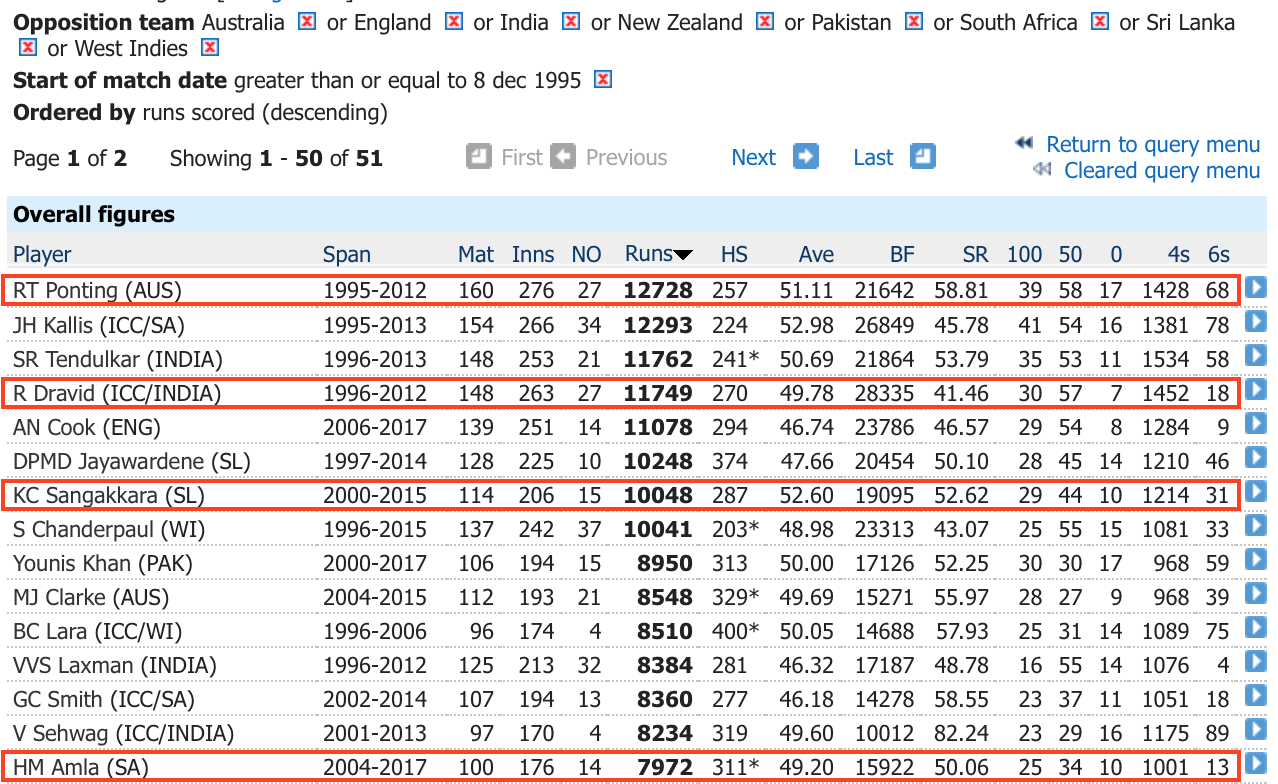The height and width of the screenshot is (784, 1278).
Task: Click the greyed Previous page text
Action: pos(626,157)
